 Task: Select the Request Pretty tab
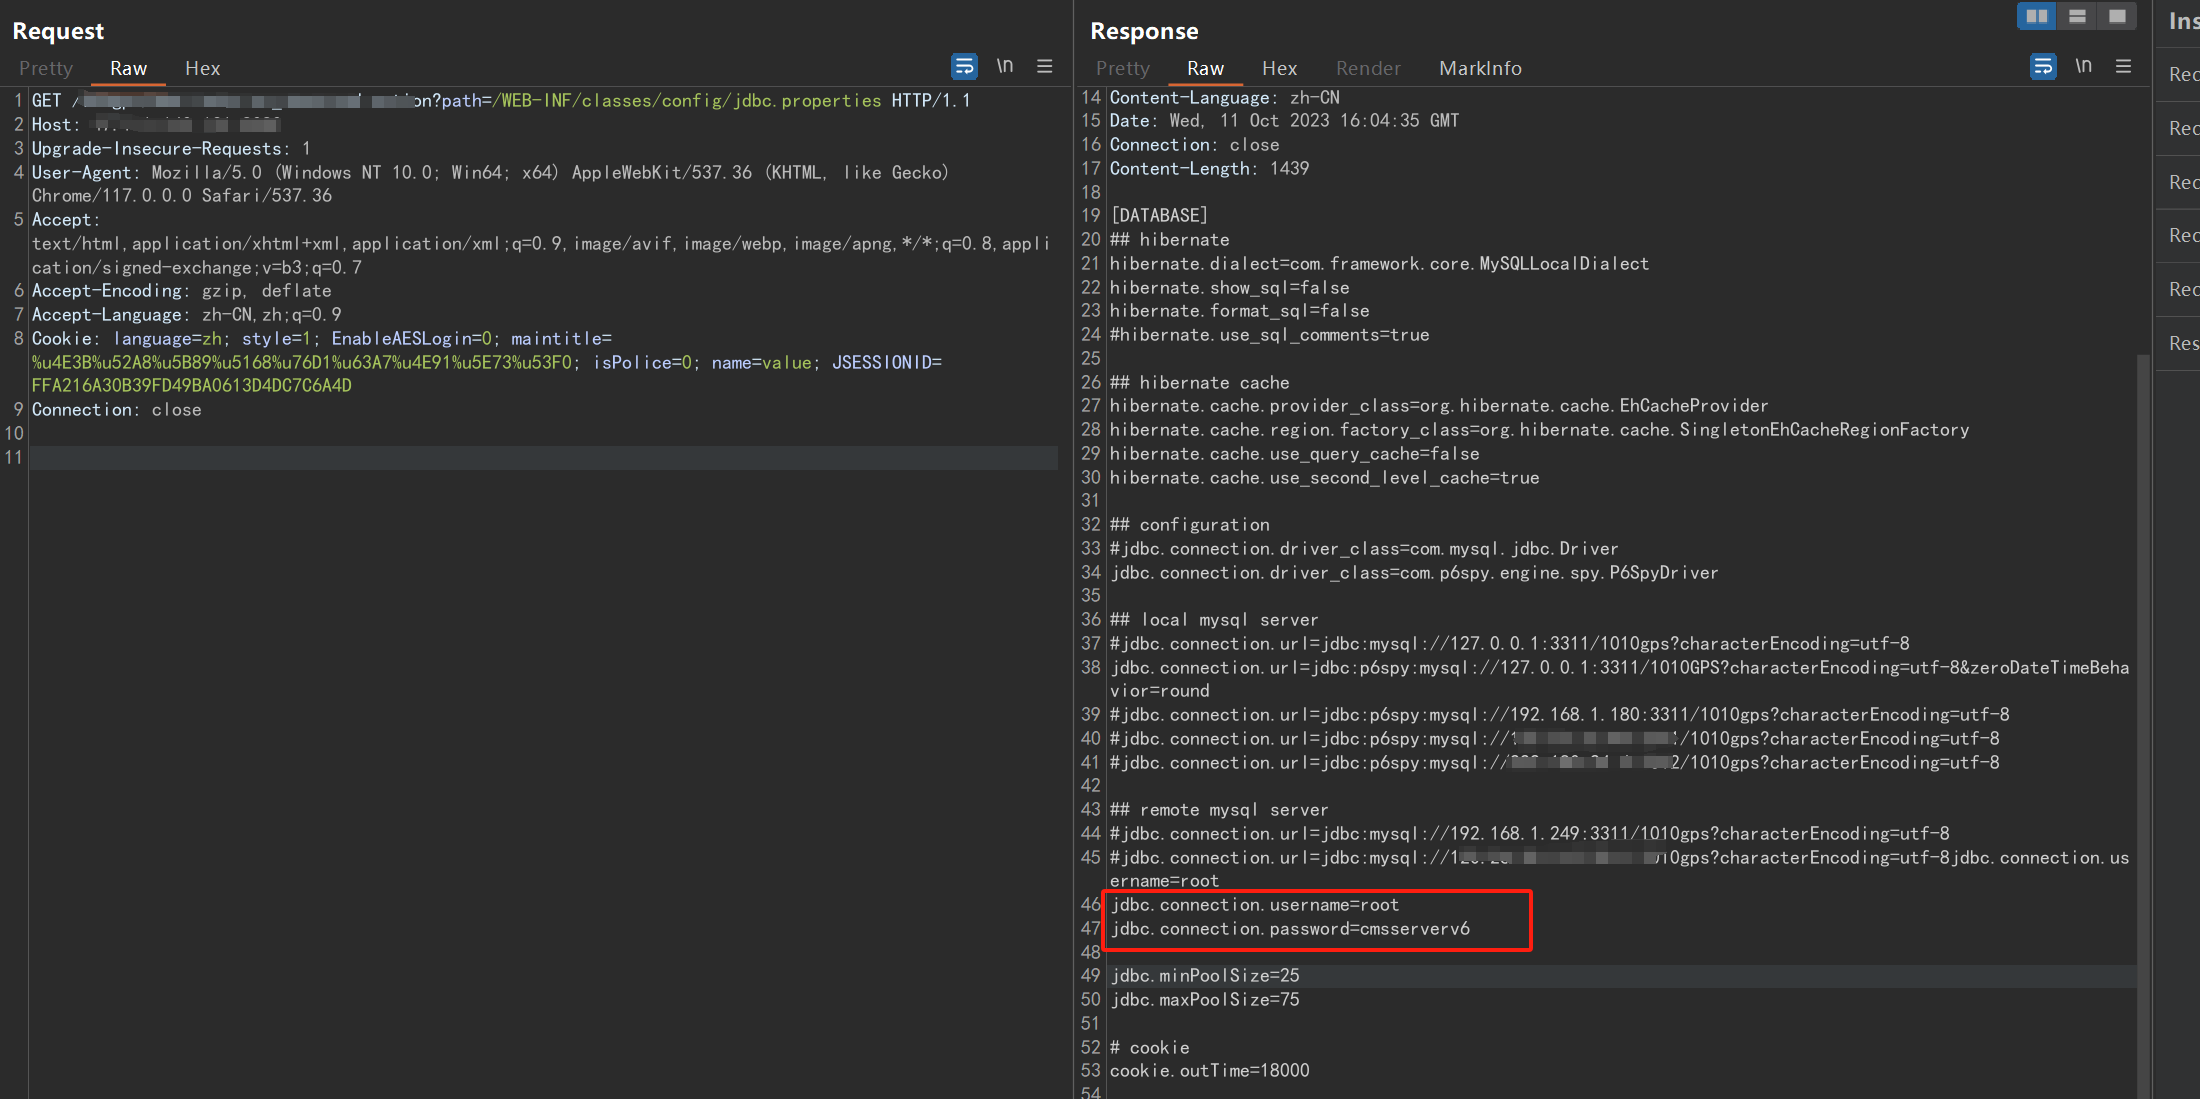pos(46,68)
